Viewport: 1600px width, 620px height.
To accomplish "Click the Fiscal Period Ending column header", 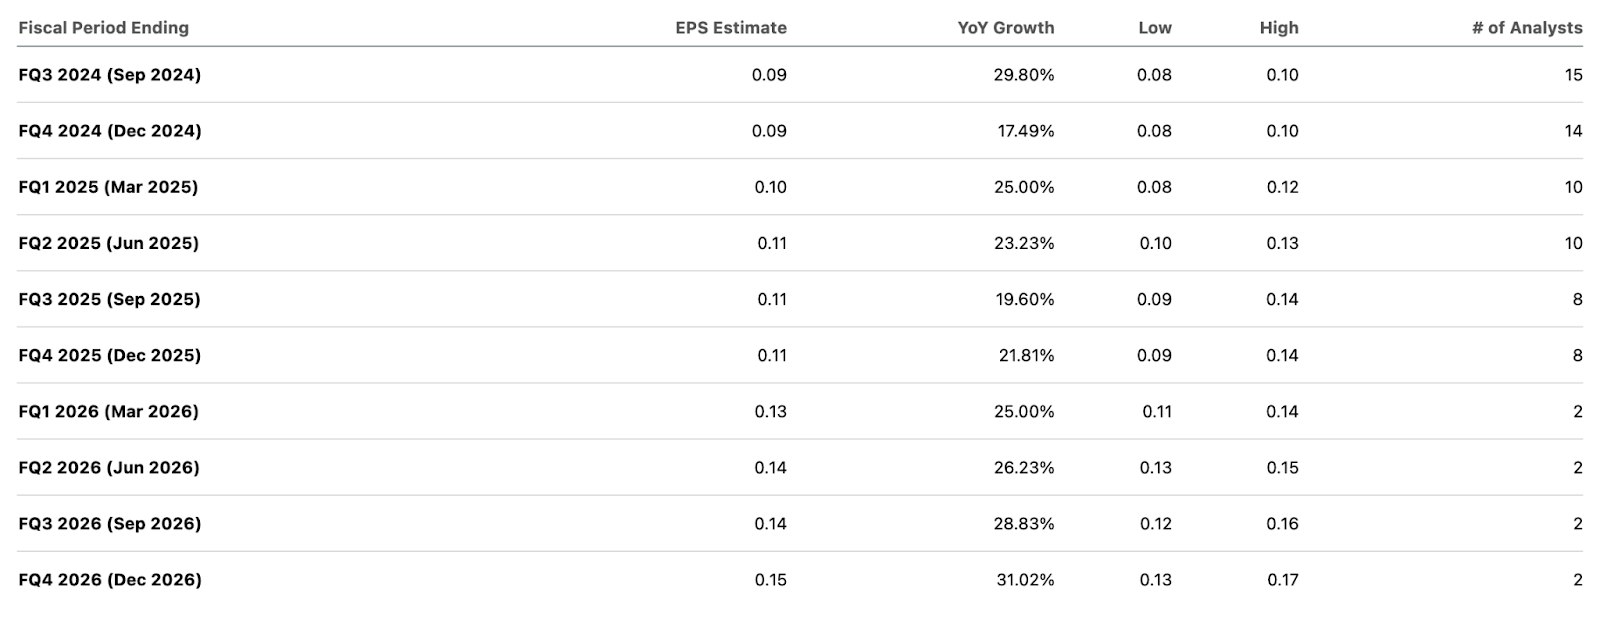I will (103, 28).
